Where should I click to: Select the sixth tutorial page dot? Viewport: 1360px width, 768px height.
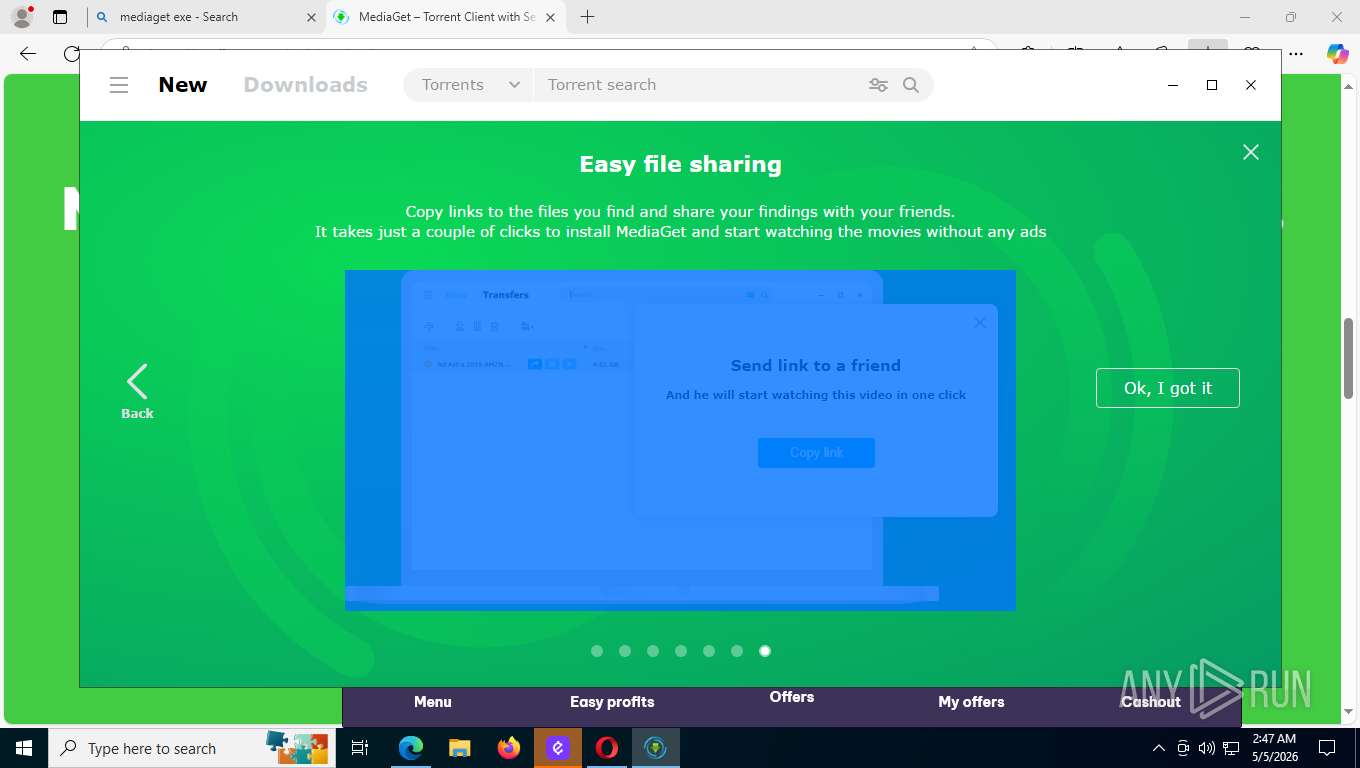[x=737, y=651]
